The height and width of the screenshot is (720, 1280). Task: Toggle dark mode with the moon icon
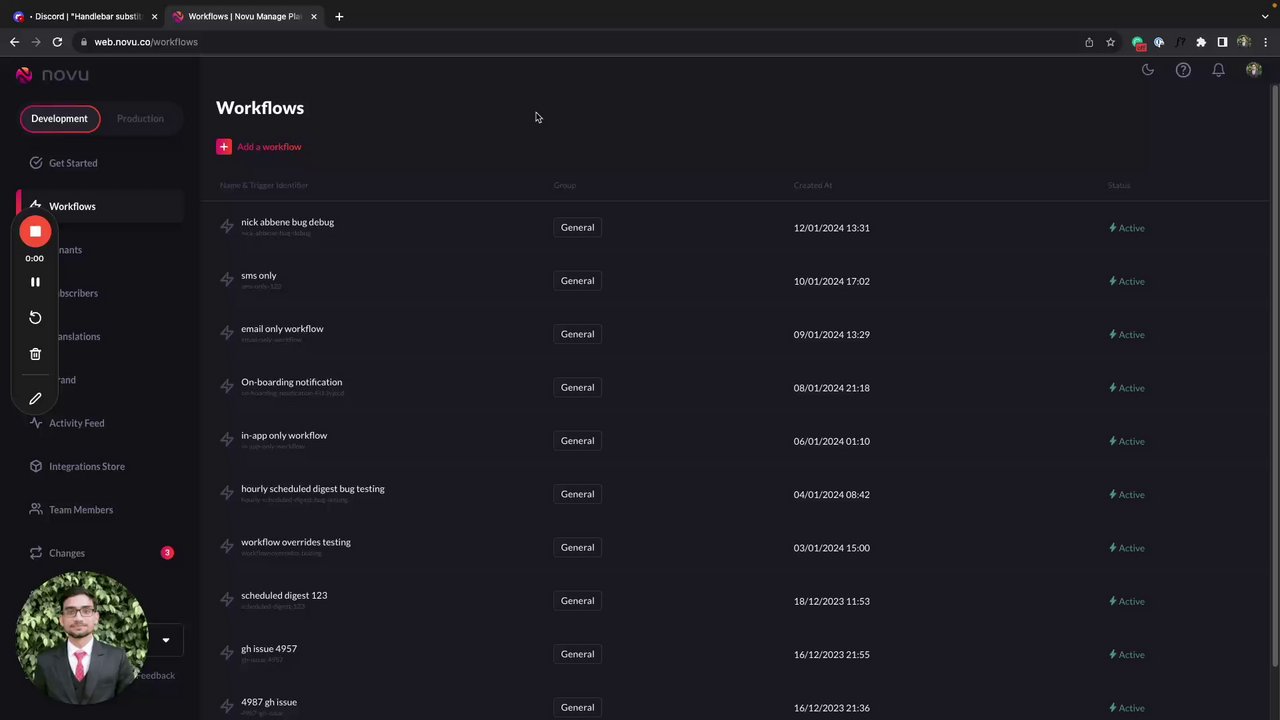[1148, 70]
